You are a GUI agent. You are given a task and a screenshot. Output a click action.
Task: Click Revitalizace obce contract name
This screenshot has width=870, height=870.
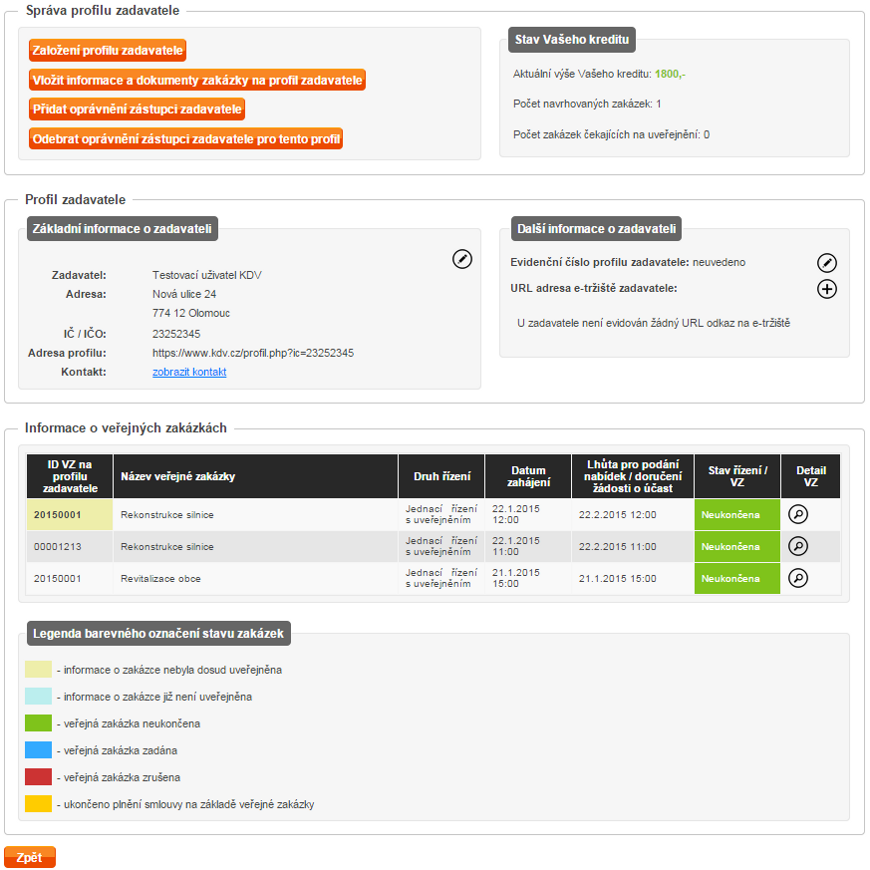click(160, 579)
